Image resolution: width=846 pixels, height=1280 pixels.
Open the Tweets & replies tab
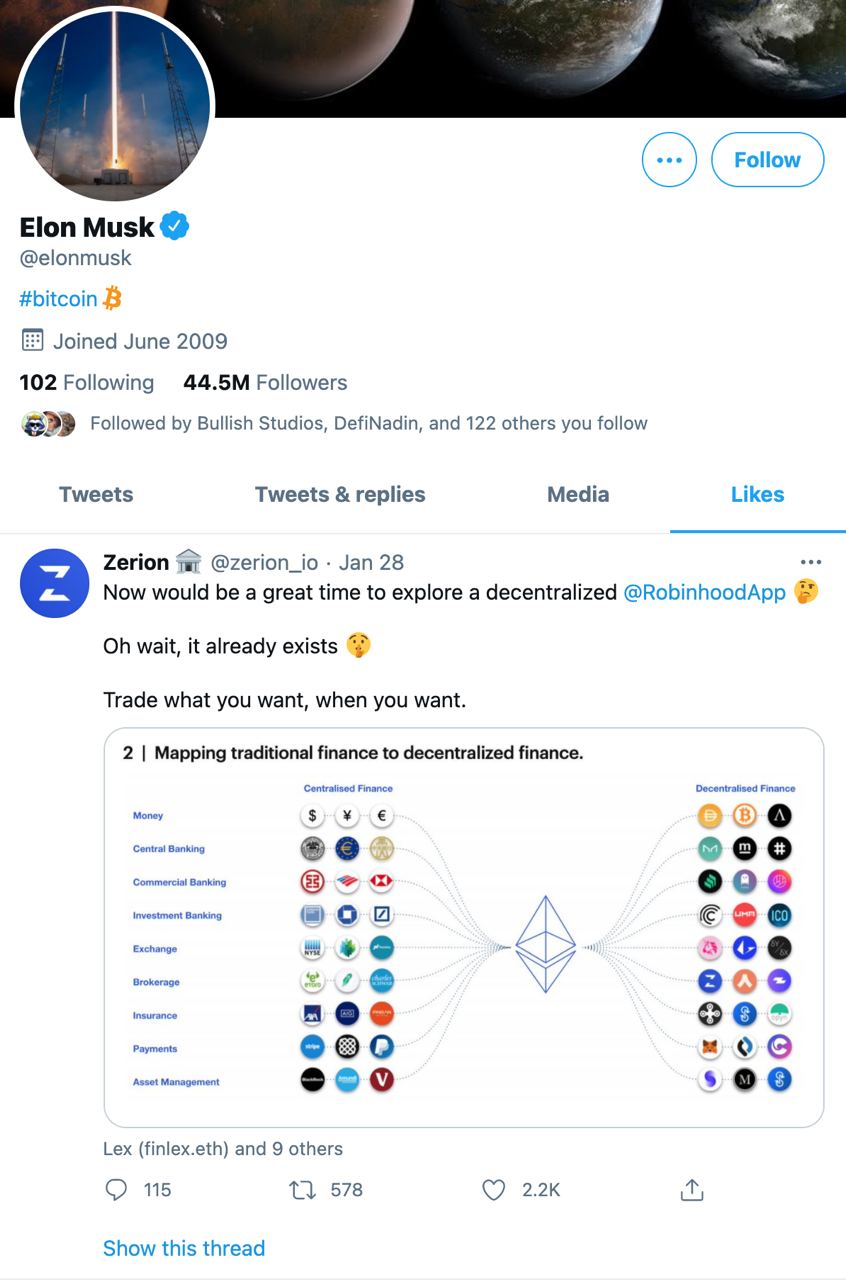pyautogui.click(x=340, y=494)
